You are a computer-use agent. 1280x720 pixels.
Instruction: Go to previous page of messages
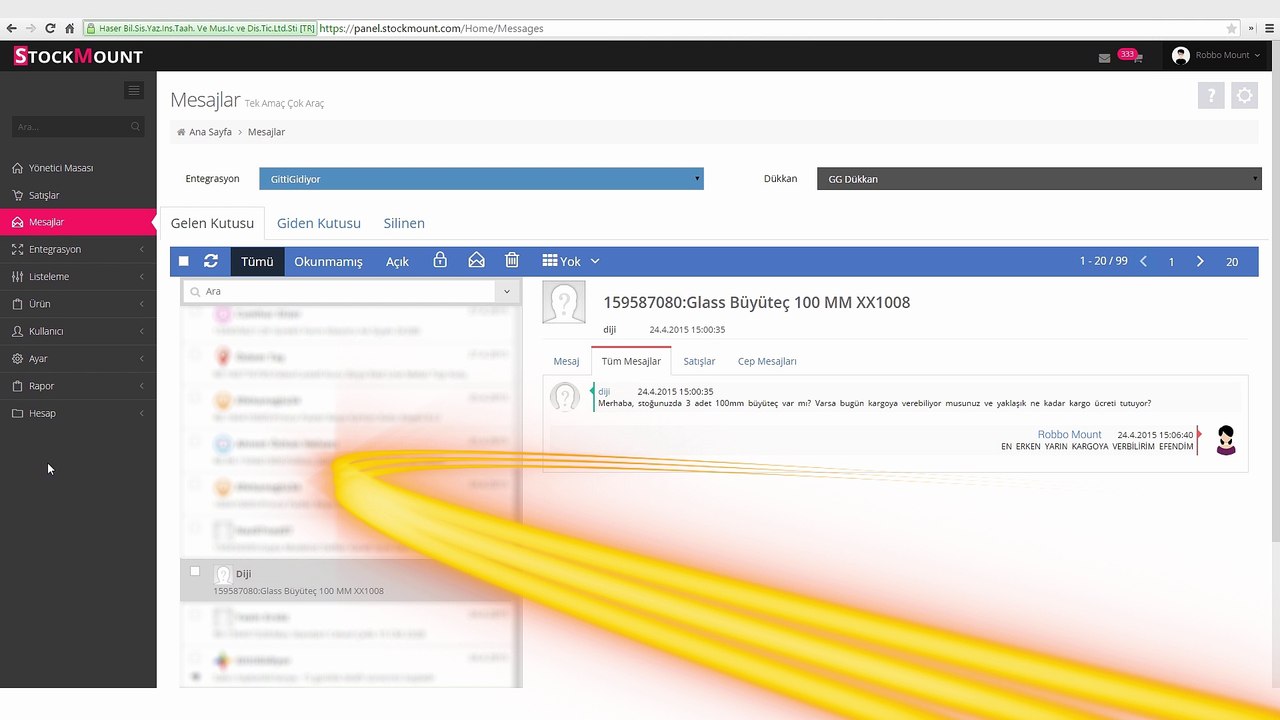tap(1144, 261)
